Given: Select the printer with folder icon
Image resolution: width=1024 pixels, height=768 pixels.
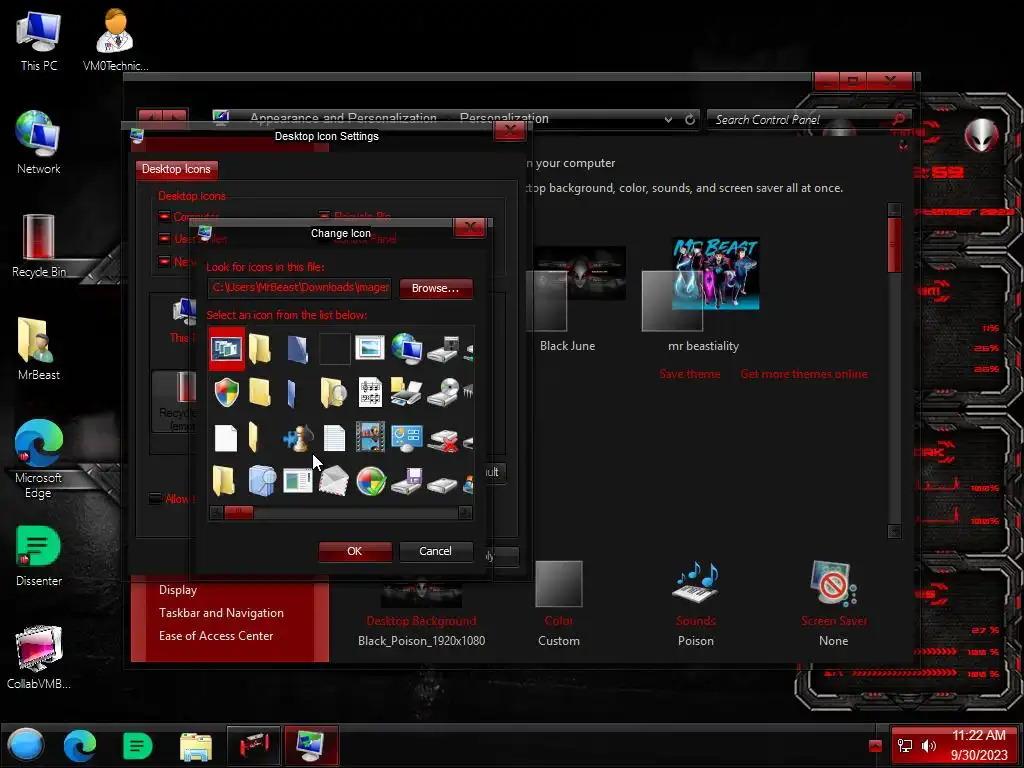Looking at the screenshot, I should click(406, 392).
